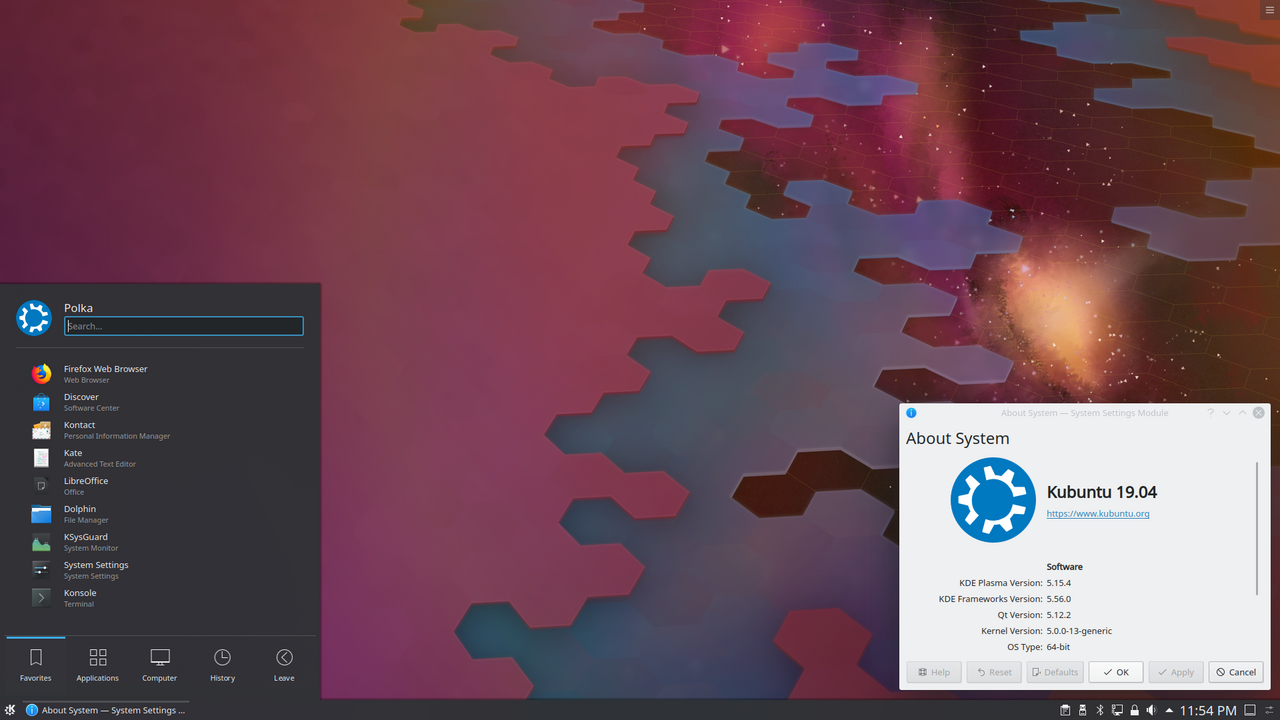Click the "Kubuntu 19.04" heading text
Screen dimensions: 1280x720
point(1102,492)
